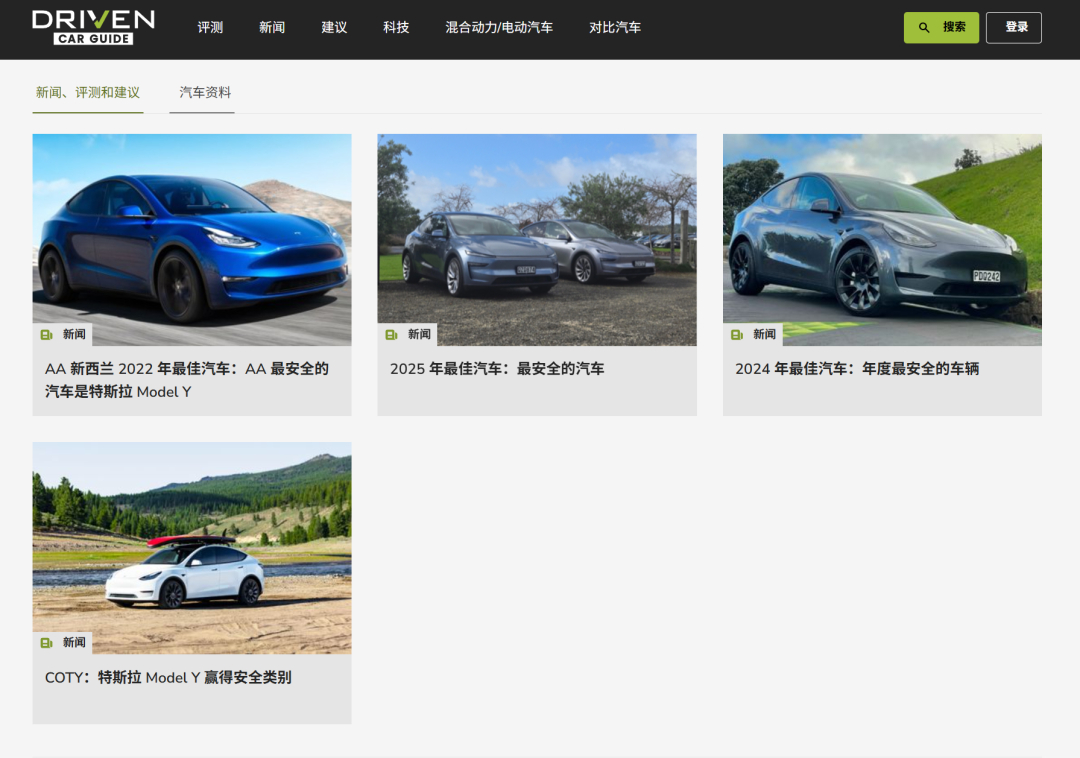The height and width of the screenshot is (758, 1080).
Task: Click news icon on 2025 年最佳汽车 card
Action: pos(391,335)
